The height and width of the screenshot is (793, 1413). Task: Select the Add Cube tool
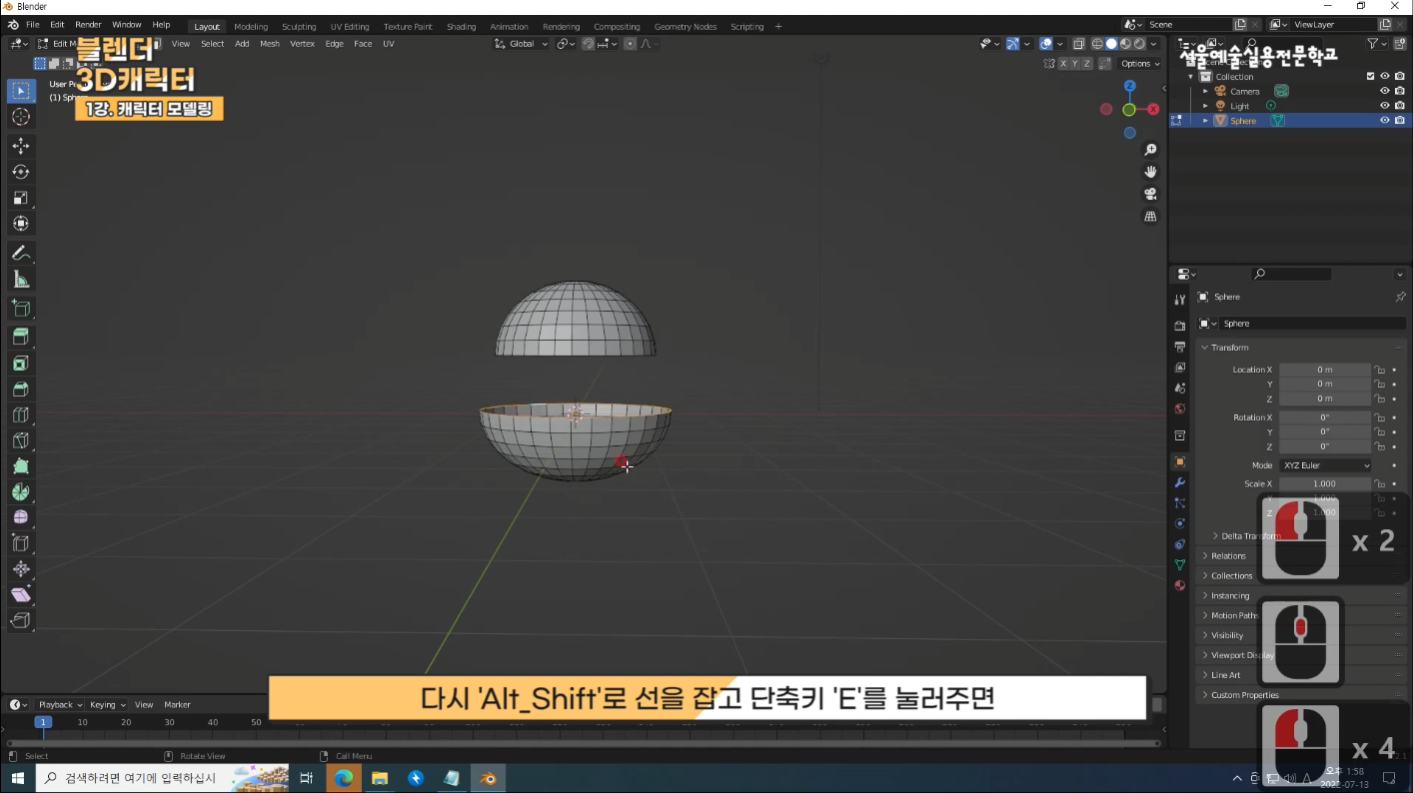[x=21, y=308]
